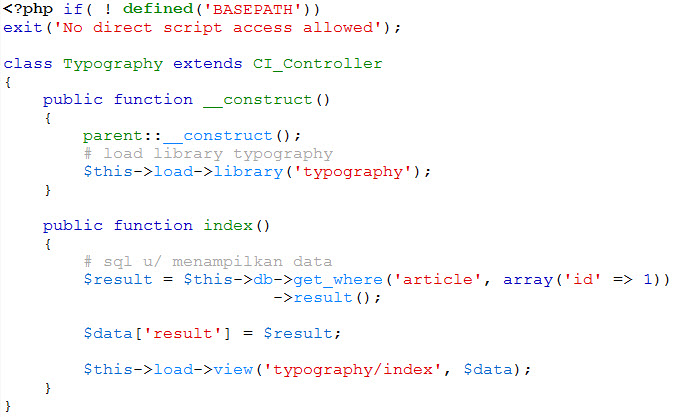Click the 'view' method in load->view
Viewport: 674px width, 417px height.
[233, 370]
